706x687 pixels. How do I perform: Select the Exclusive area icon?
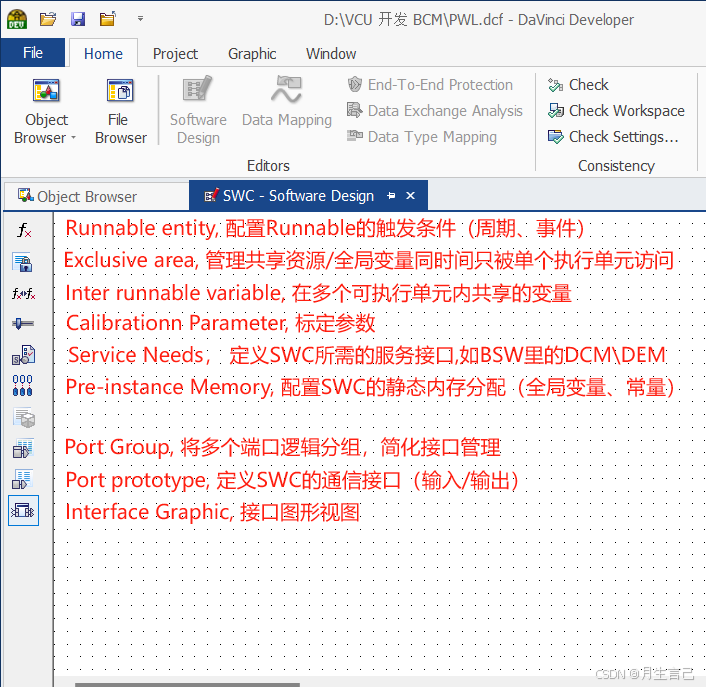point(23,262)
